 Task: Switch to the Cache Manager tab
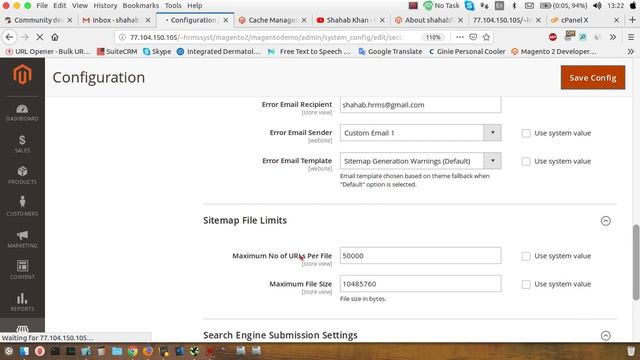pyautogui.click(x=273, y=20)
